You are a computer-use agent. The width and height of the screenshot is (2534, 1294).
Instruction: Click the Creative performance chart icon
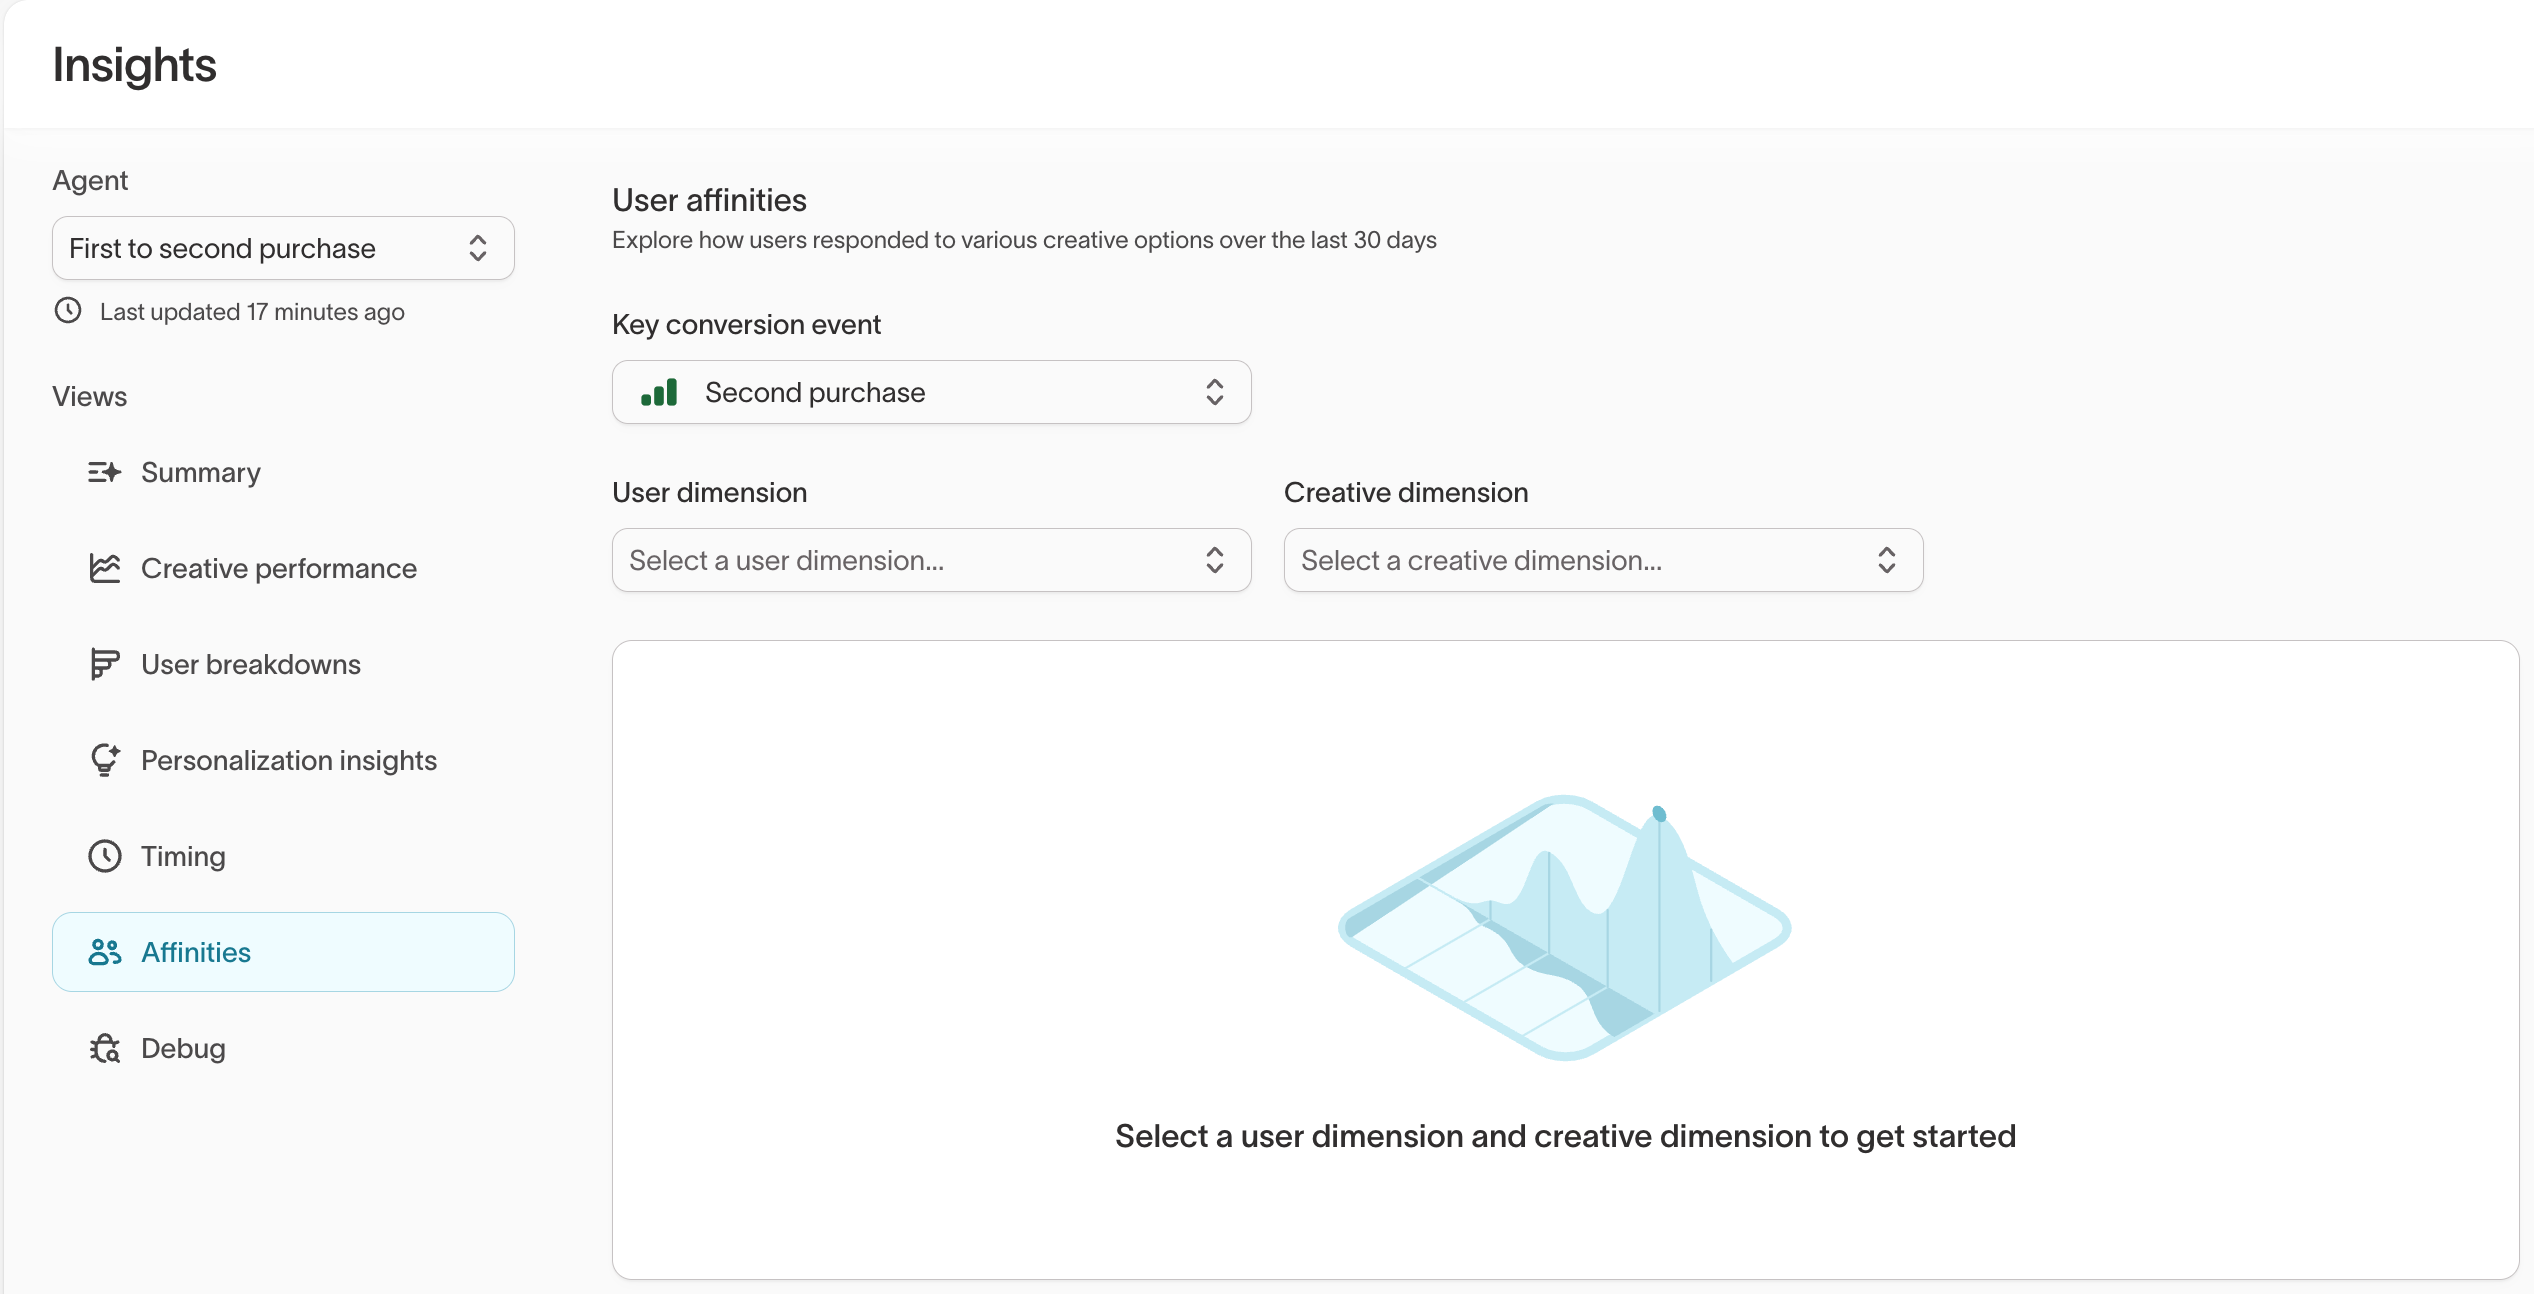(x=104, y=568)
